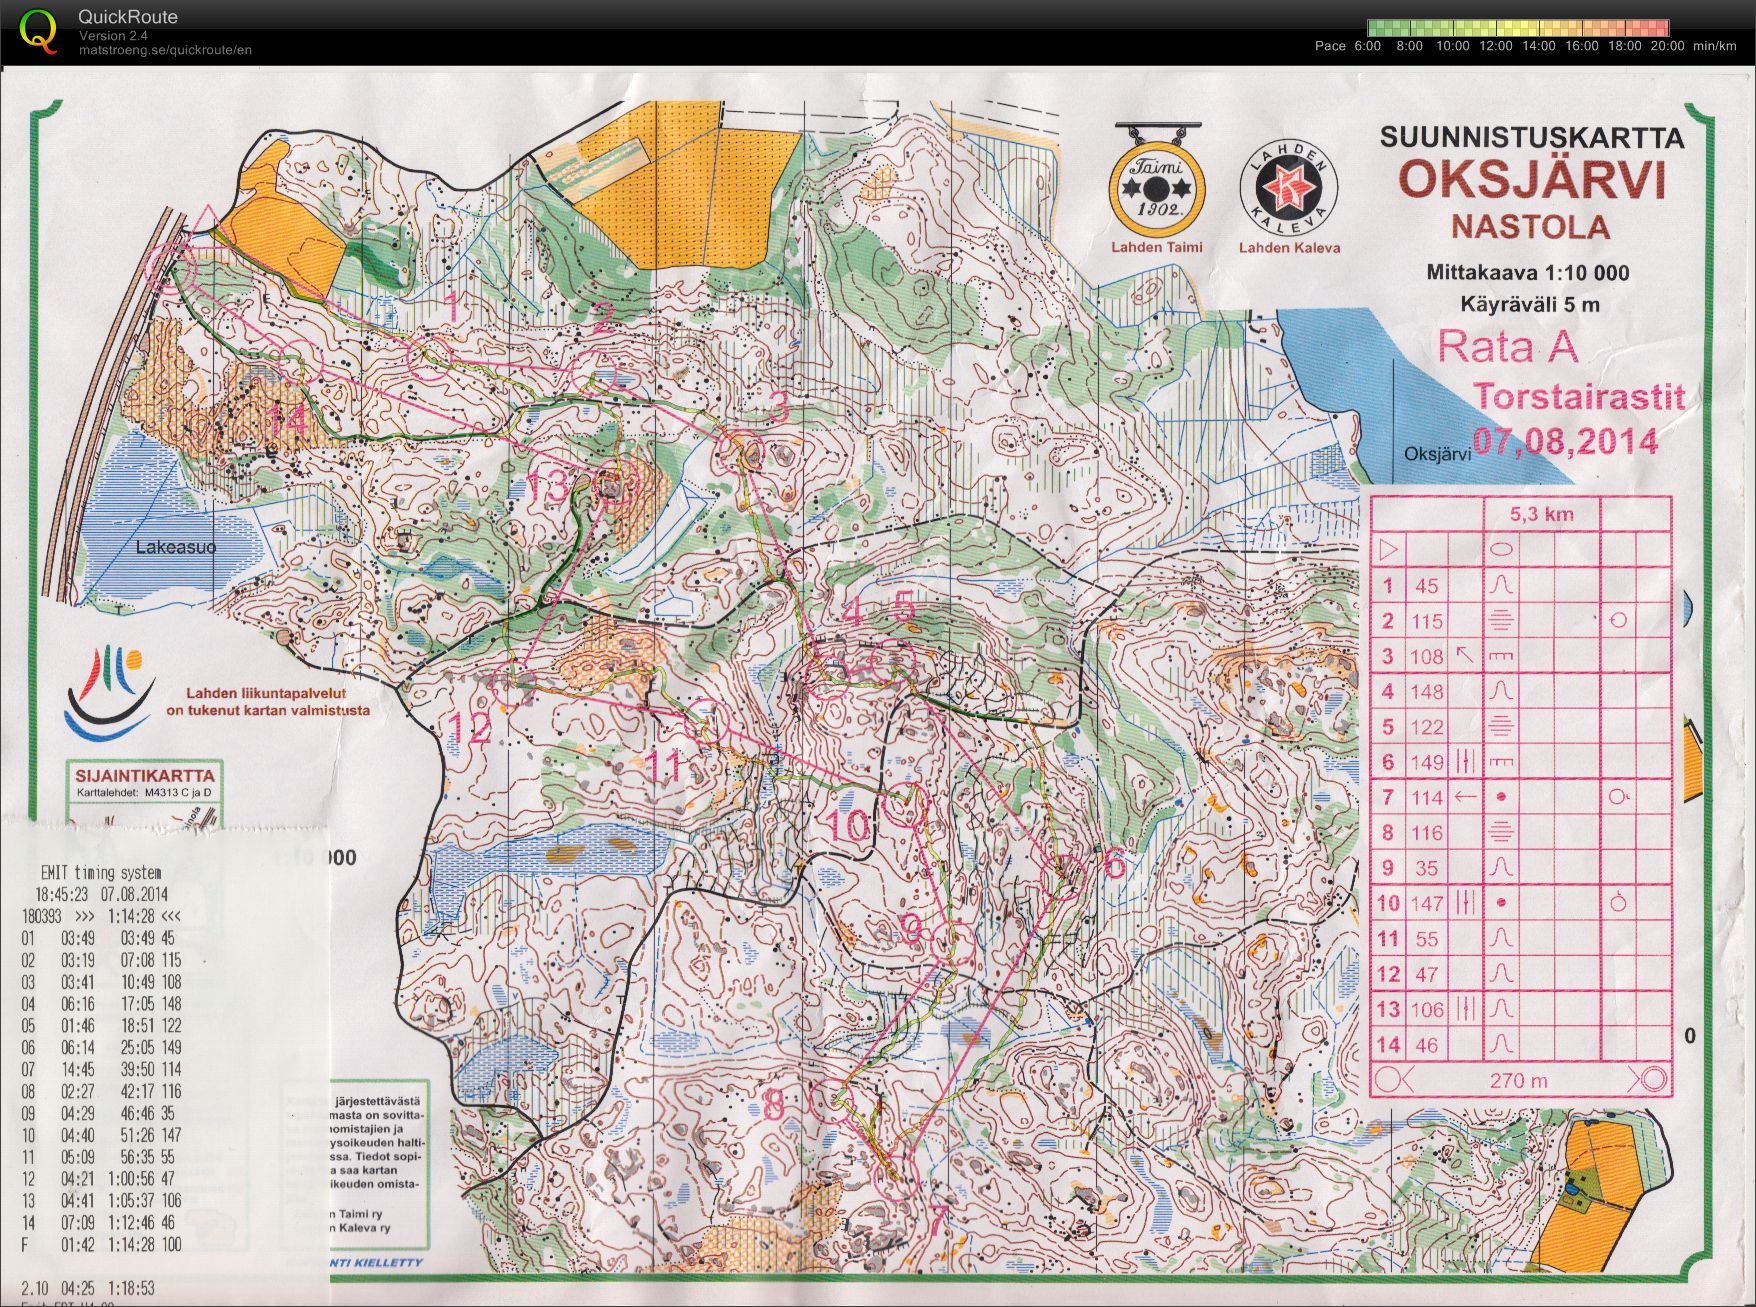Open the matstroeng.se/quickroute/en link

click(x=165, y=50)
